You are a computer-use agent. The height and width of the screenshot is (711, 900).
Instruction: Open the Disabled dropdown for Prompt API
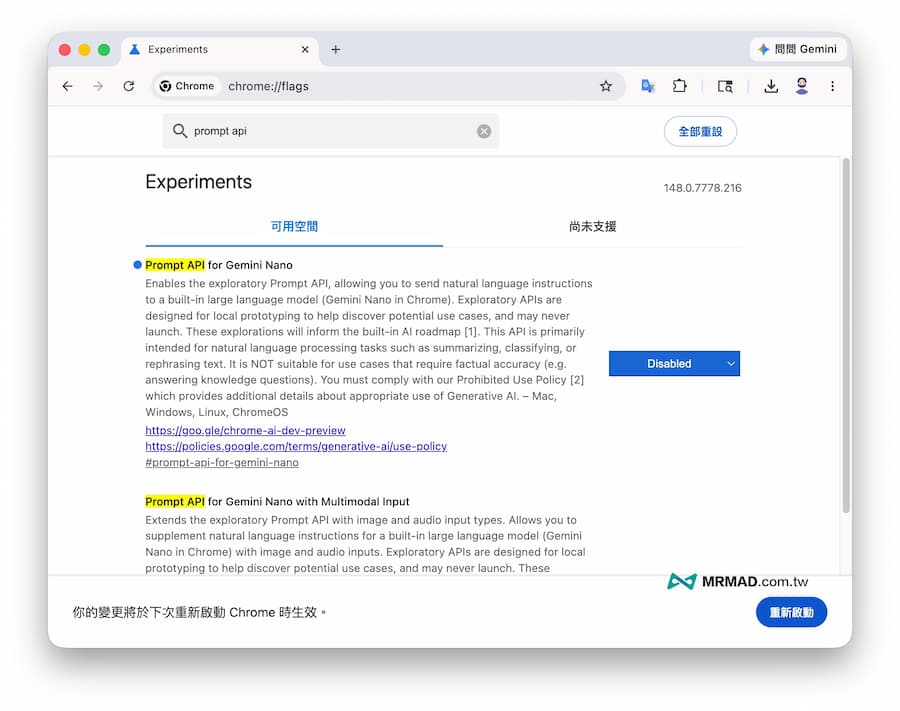(674, 363)
